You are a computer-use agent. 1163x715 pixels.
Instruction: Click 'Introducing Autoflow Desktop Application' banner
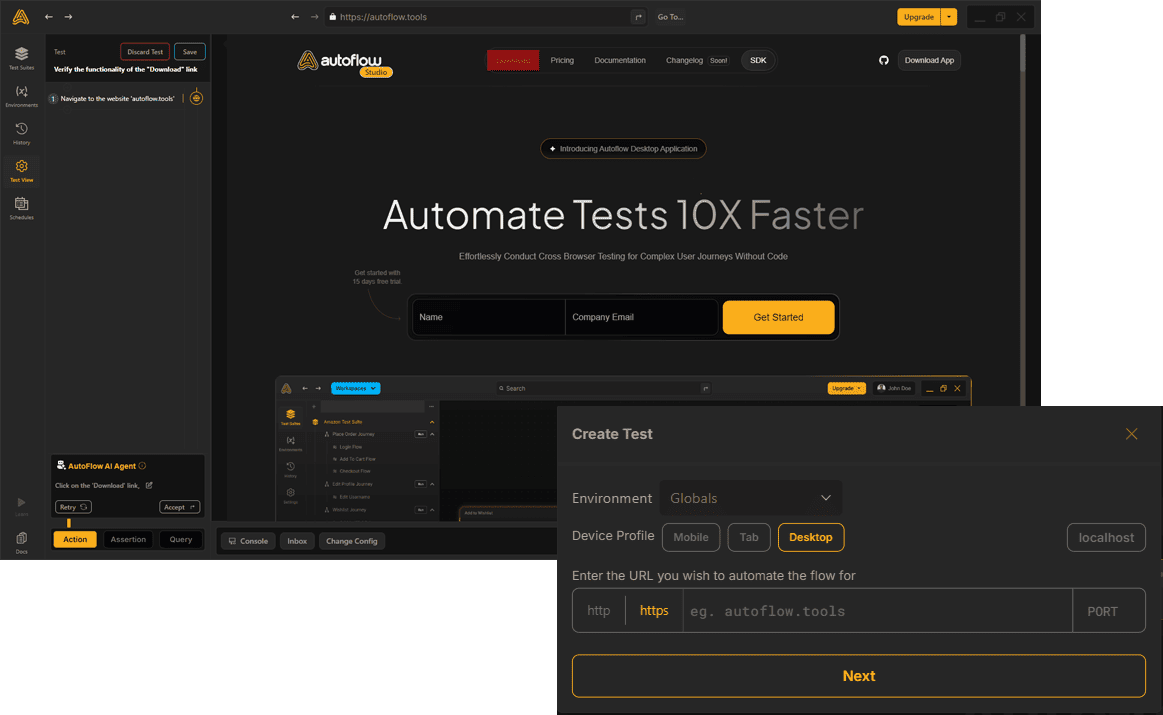point(623,148)
